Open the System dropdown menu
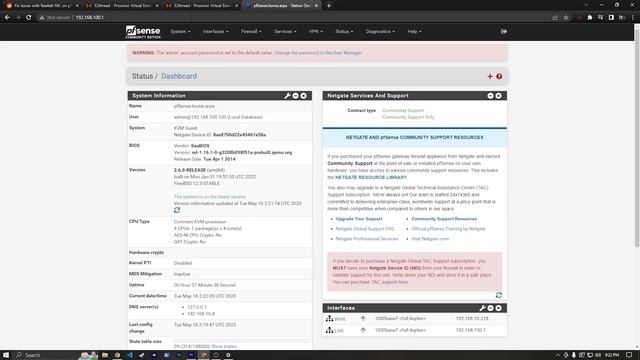640x360 pixels. [180, 31]
